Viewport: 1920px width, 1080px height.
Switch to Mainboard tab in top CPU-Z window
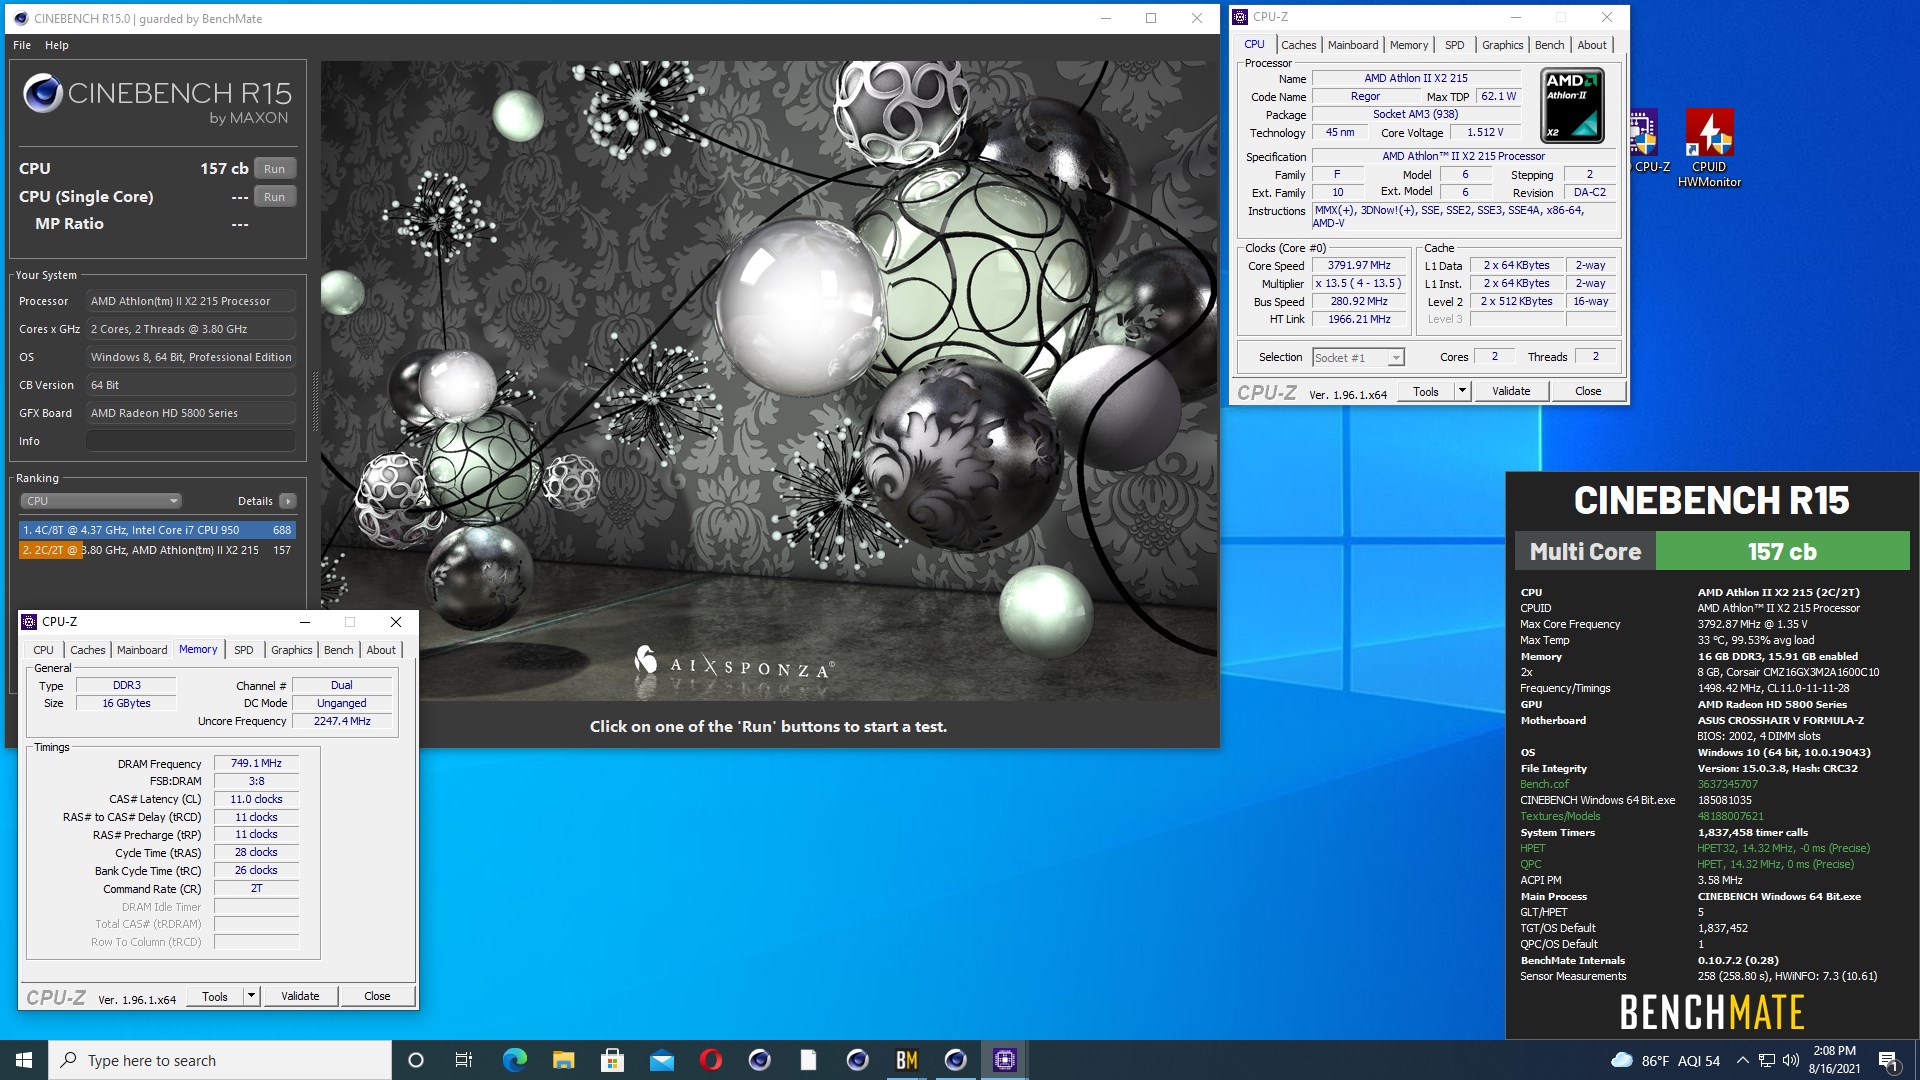(x=1353, y=45)
